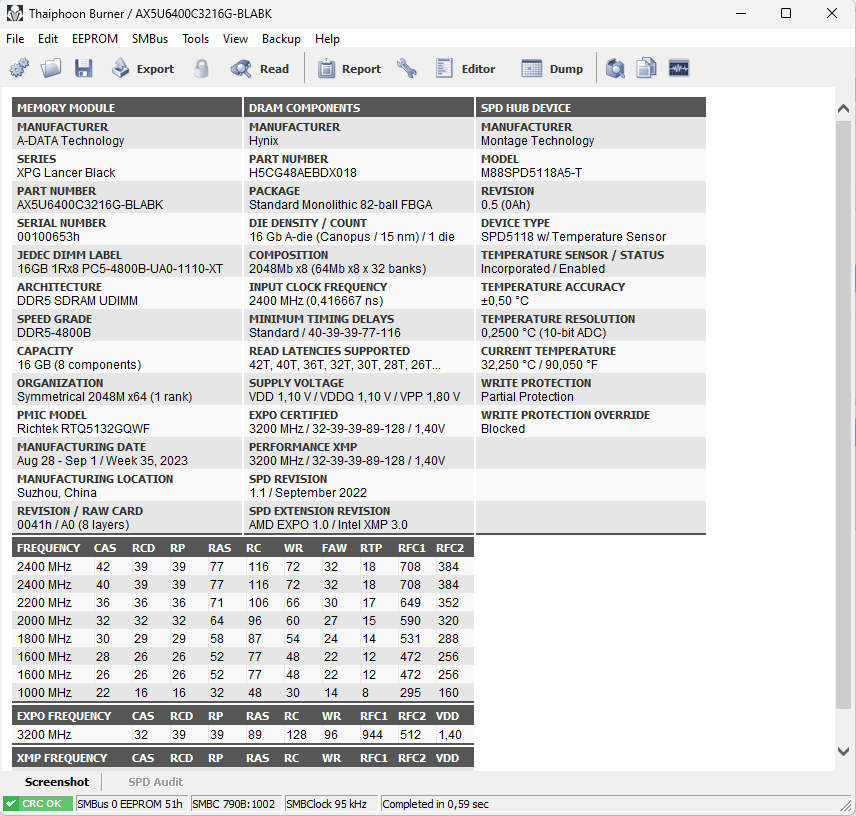Click the SMBus 0 EEPROM 51h status
This screenshot has height=816, width=856.
130,803
